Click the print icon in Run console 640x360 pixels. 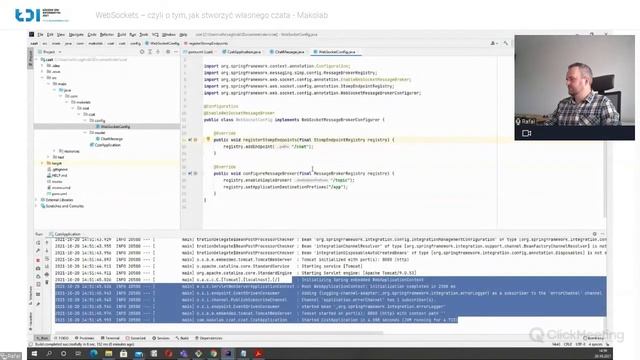coord(47,275)
